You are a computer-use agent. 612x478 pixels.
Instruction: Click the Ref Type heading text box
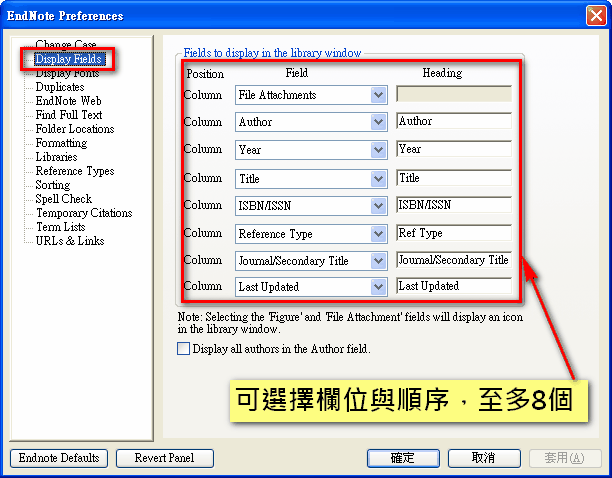[454, 233]
